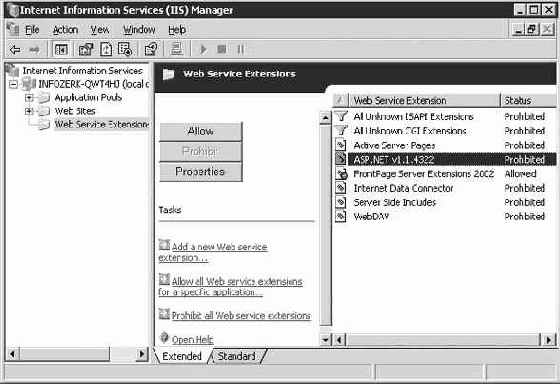Open the Properties toolbar icon
Viewport: 560px width, 384px height.
[86, 49]
